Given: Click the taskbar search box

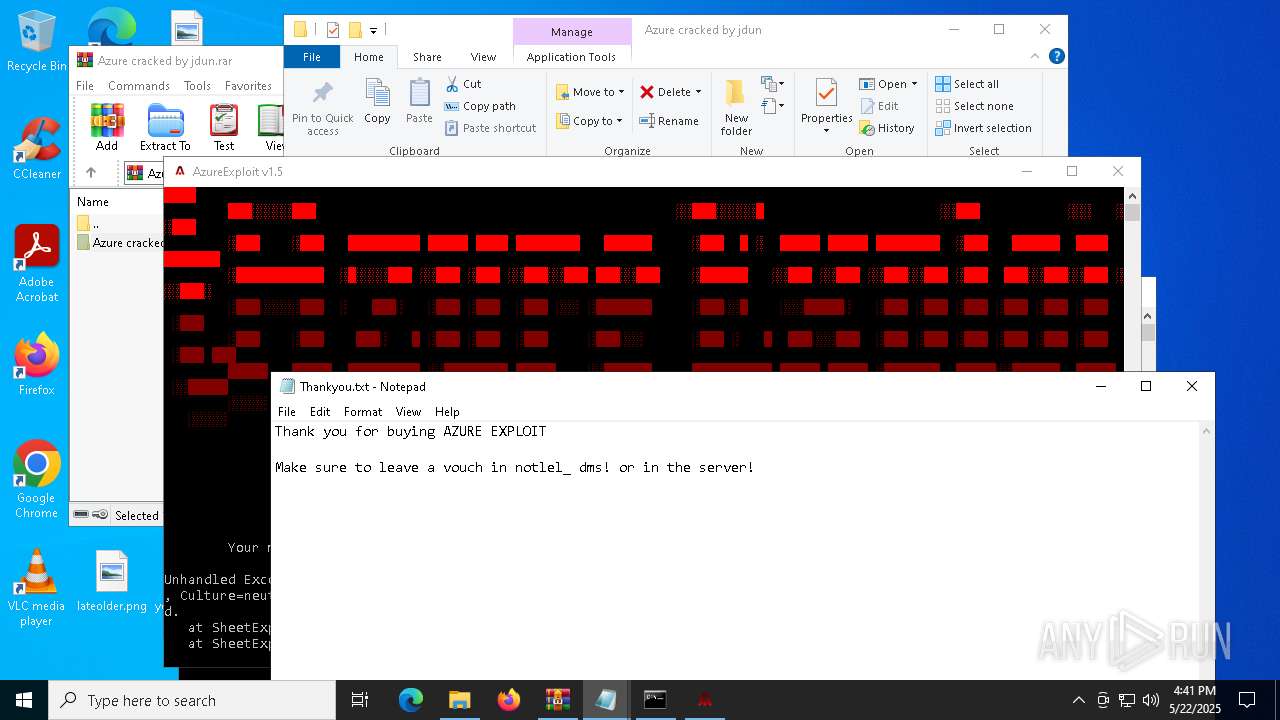Looking at the screenshot, I should (x=192, y=700).
